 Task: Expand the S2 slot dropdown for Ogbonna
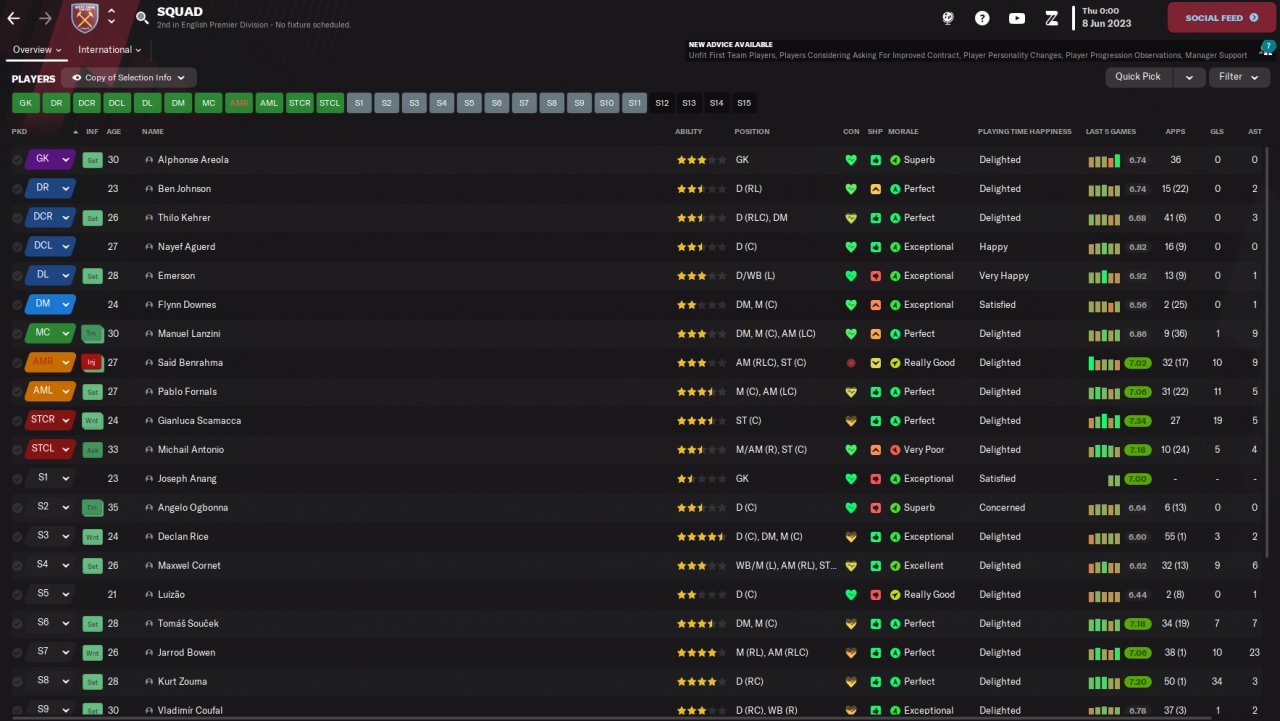pos(66,508)
